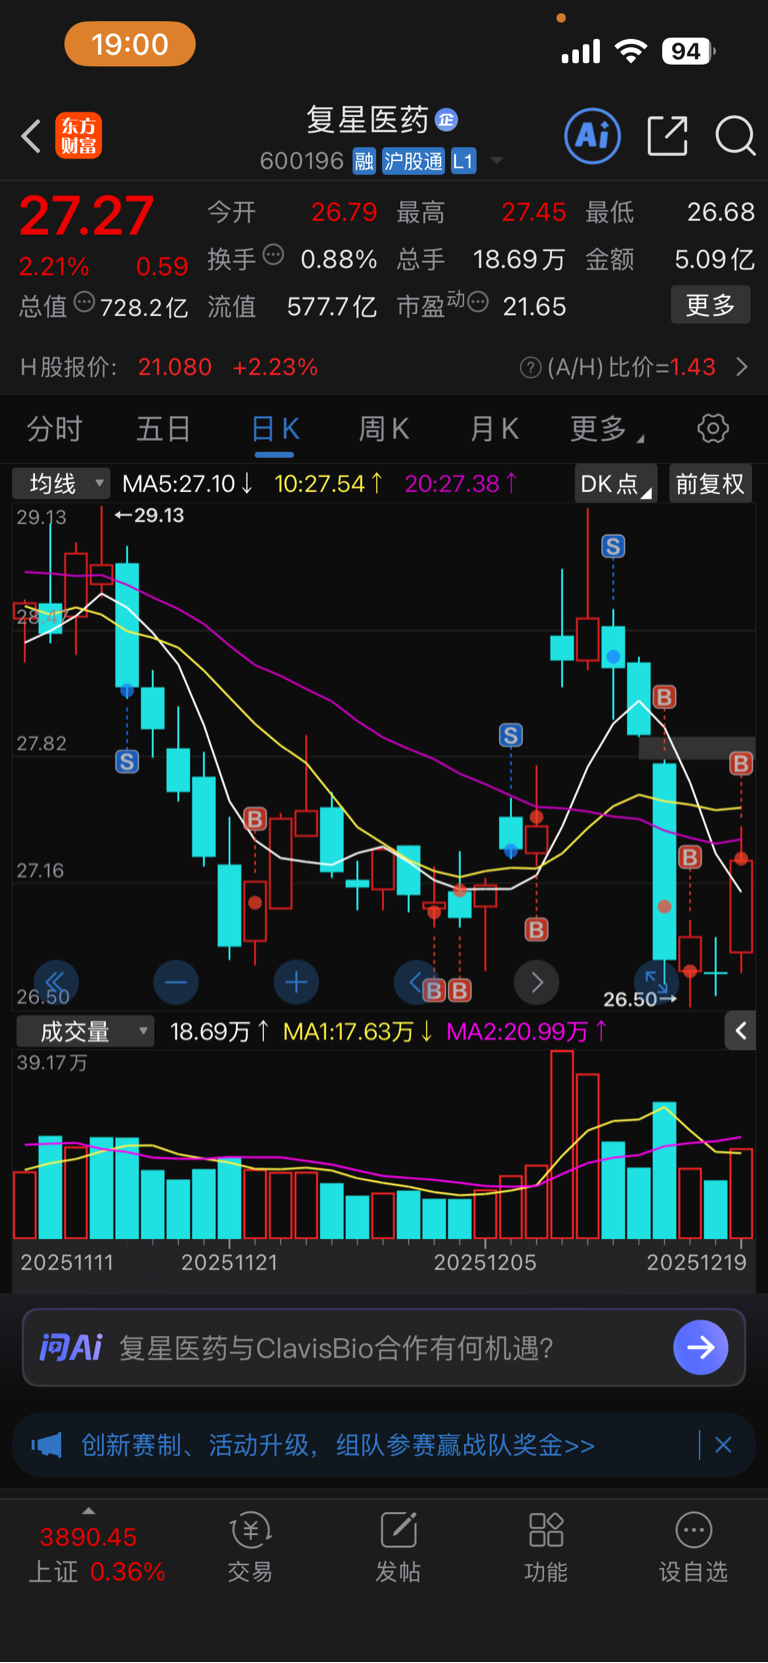Expand the 更多 period dropdown

[606, 429]
